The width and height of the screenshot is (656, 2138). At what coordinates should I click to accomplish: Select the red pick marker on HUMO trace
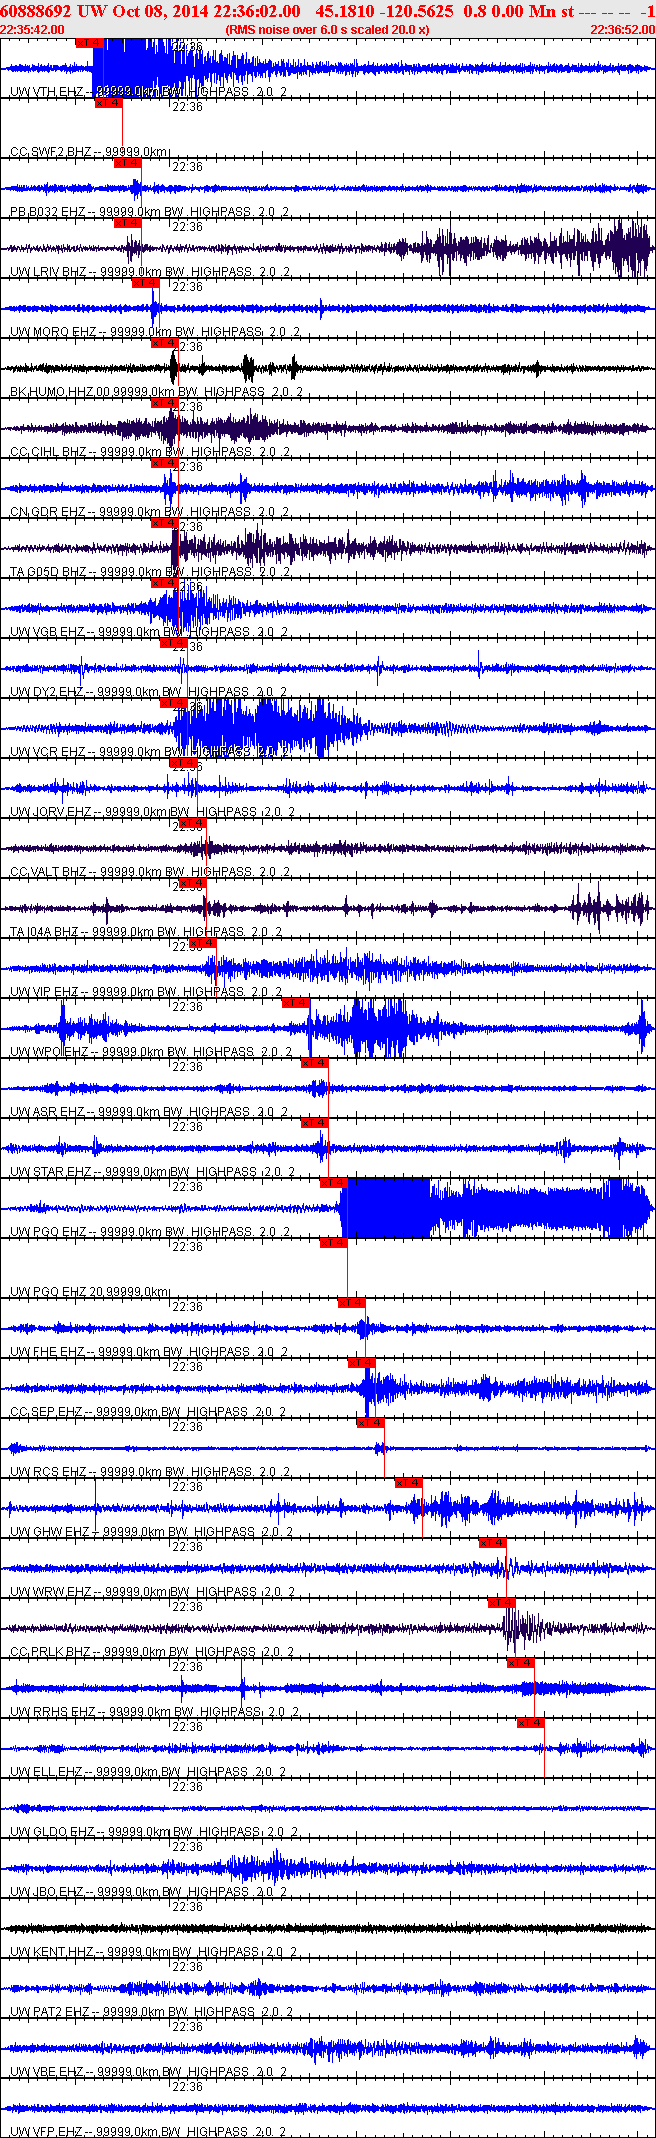click(x=165, y=343)
